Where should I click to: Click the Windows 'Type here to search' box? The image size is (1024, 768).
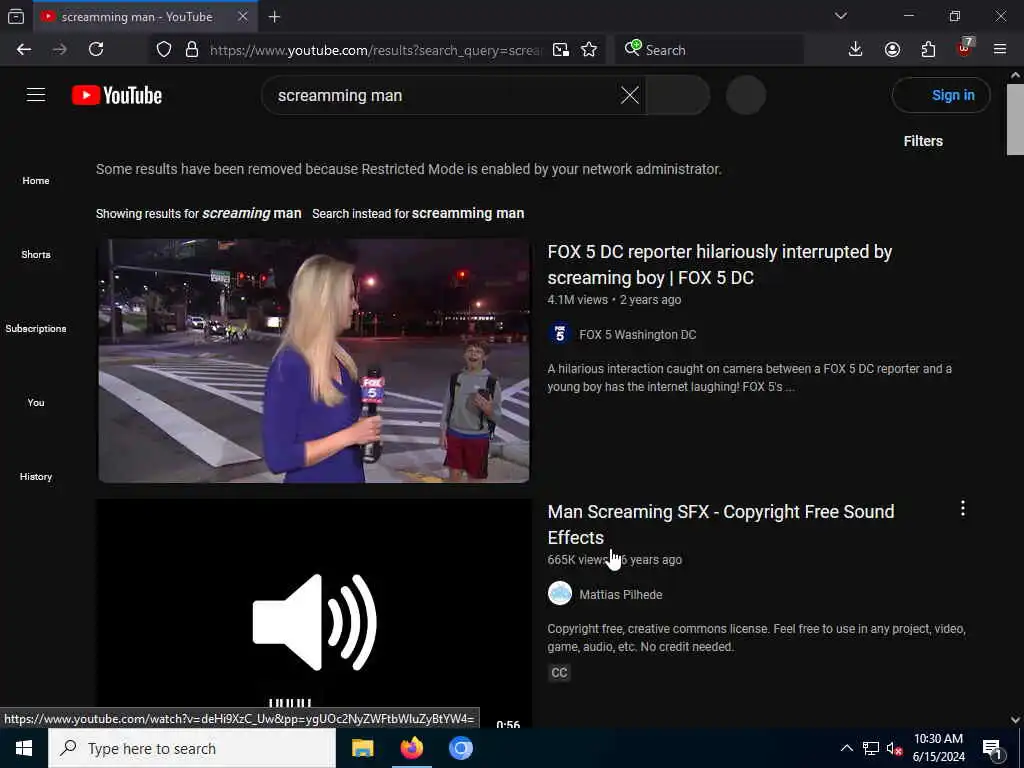click(x=192, y=748)
